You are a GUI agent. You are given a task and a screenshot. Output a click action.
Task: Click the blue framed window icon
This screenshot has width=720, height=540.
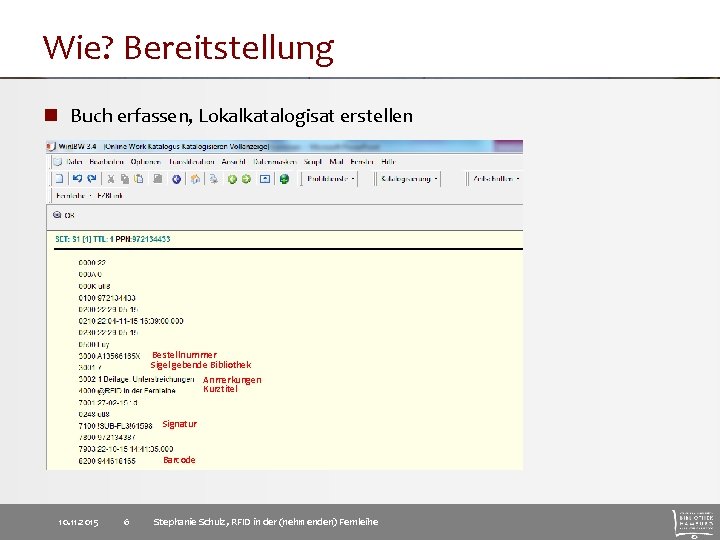(x=265, y=179)
